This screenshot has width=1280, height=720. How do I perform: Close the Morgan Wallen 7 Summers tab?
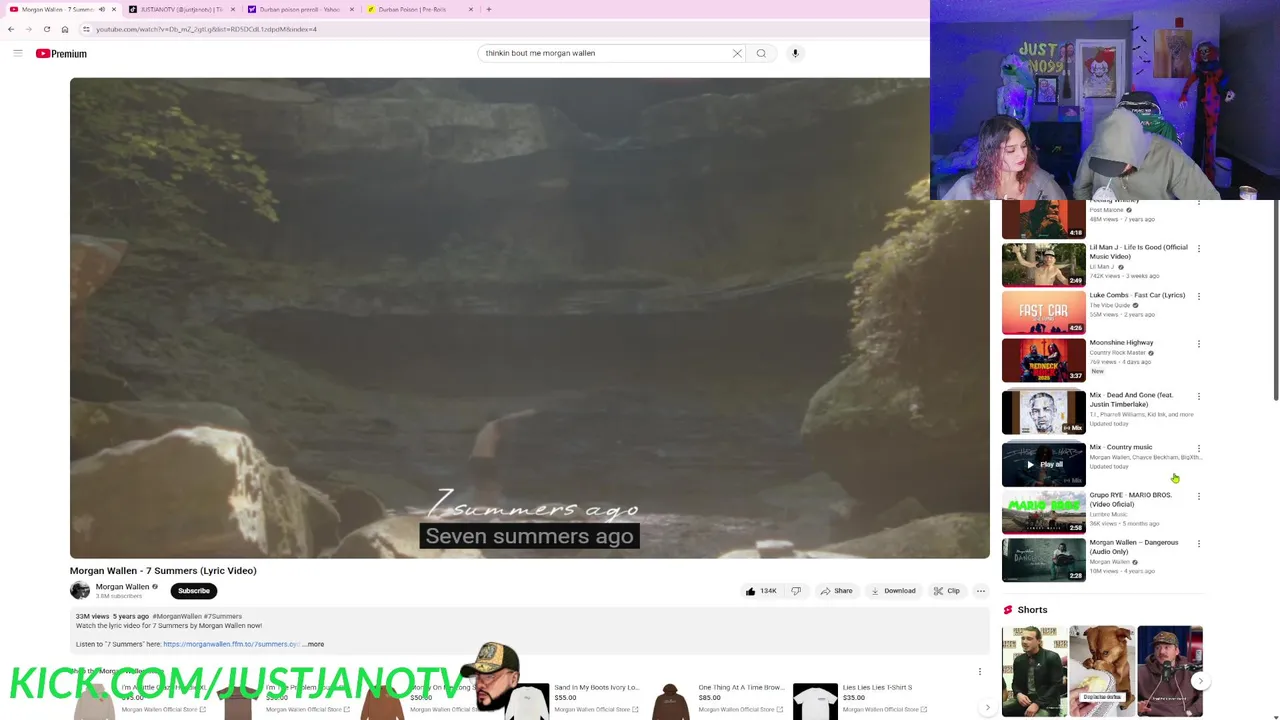[x=113, y=9]
